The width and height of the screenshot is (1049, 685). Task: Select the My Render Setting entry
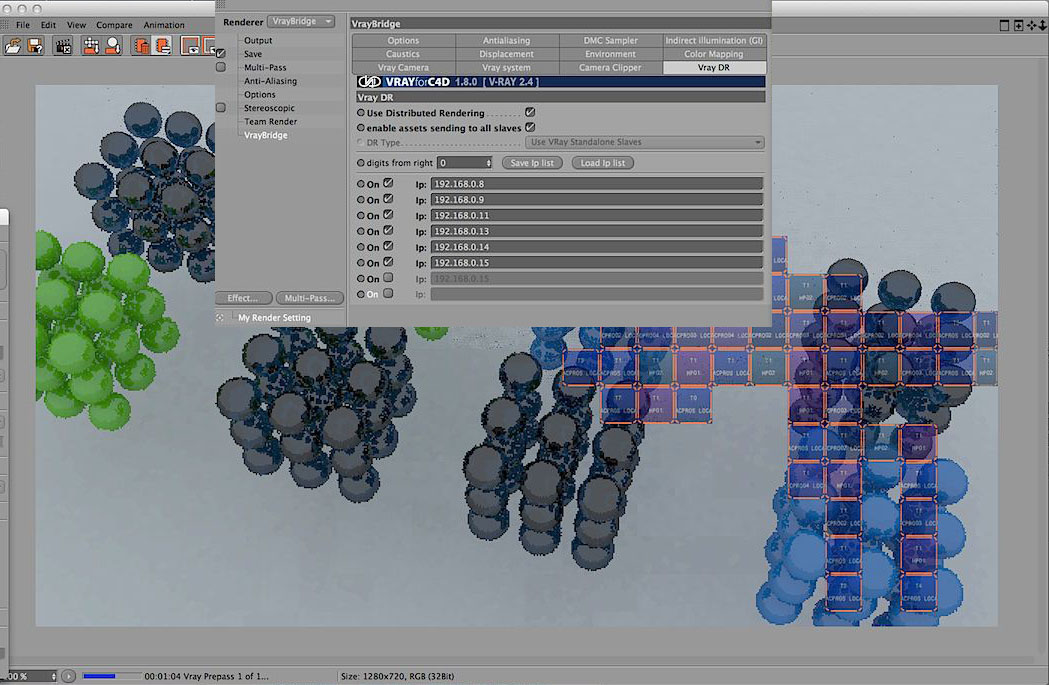(274, 318)
